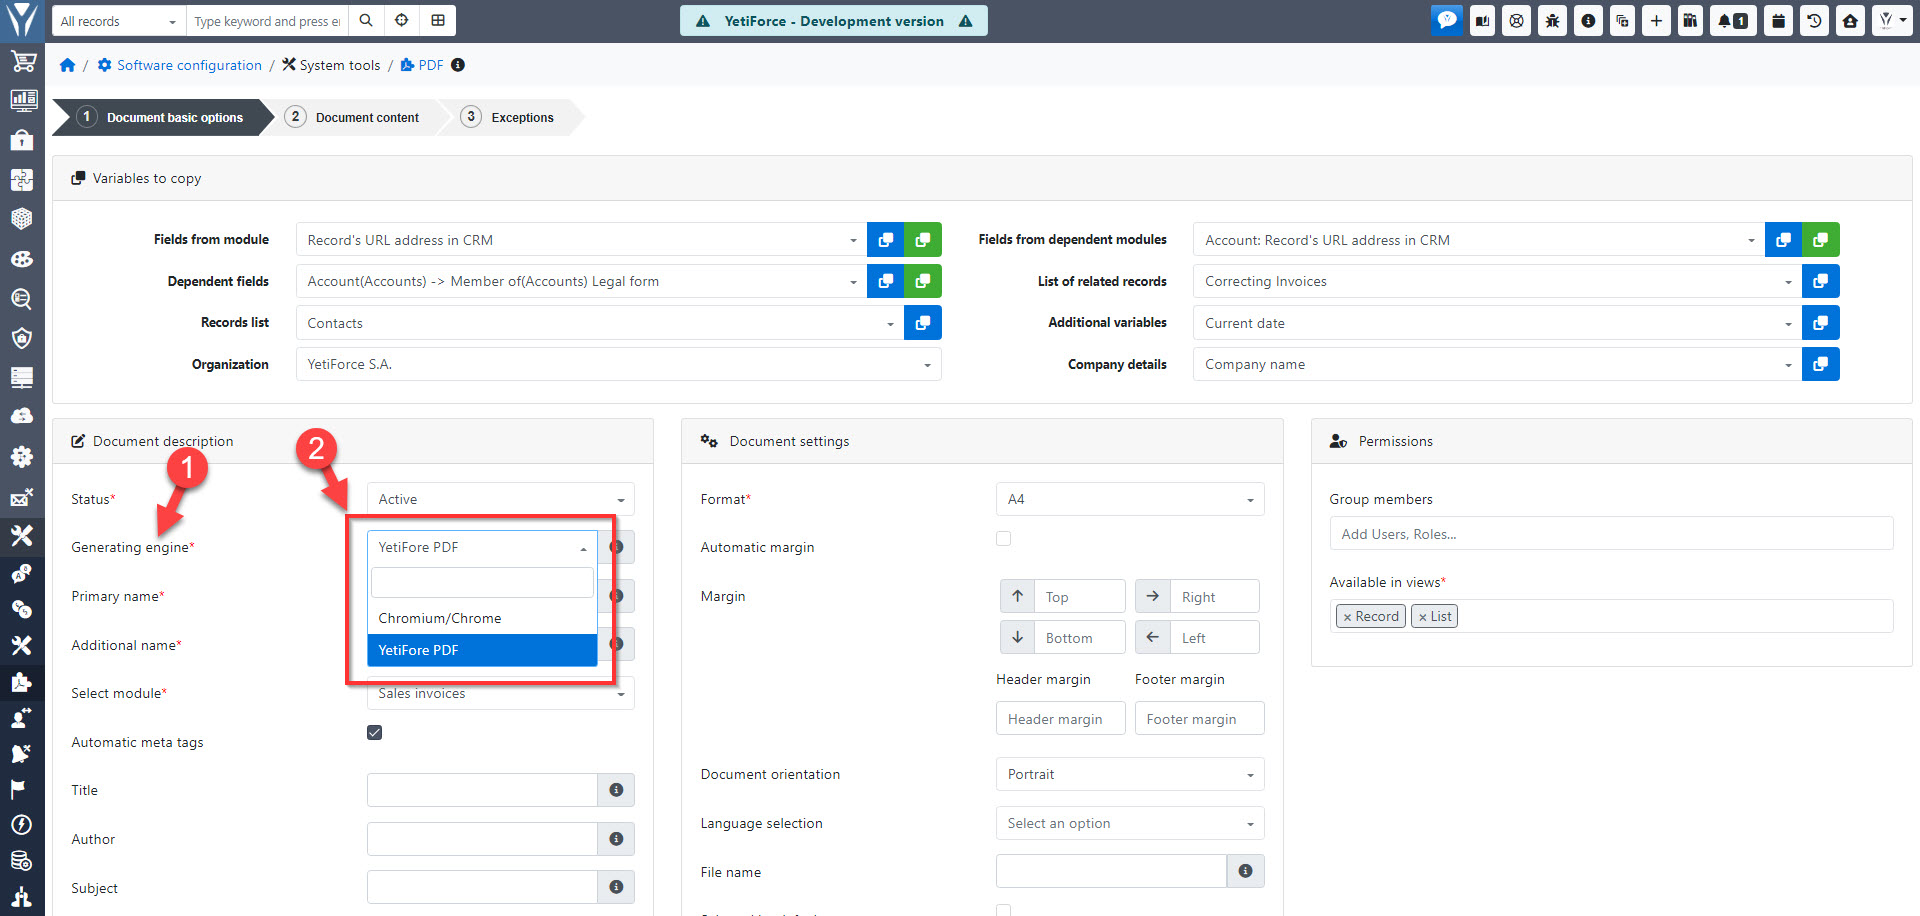Click info button beside Title field
This screenshot has width=1920, height=916.
click(x=616, y=790)
